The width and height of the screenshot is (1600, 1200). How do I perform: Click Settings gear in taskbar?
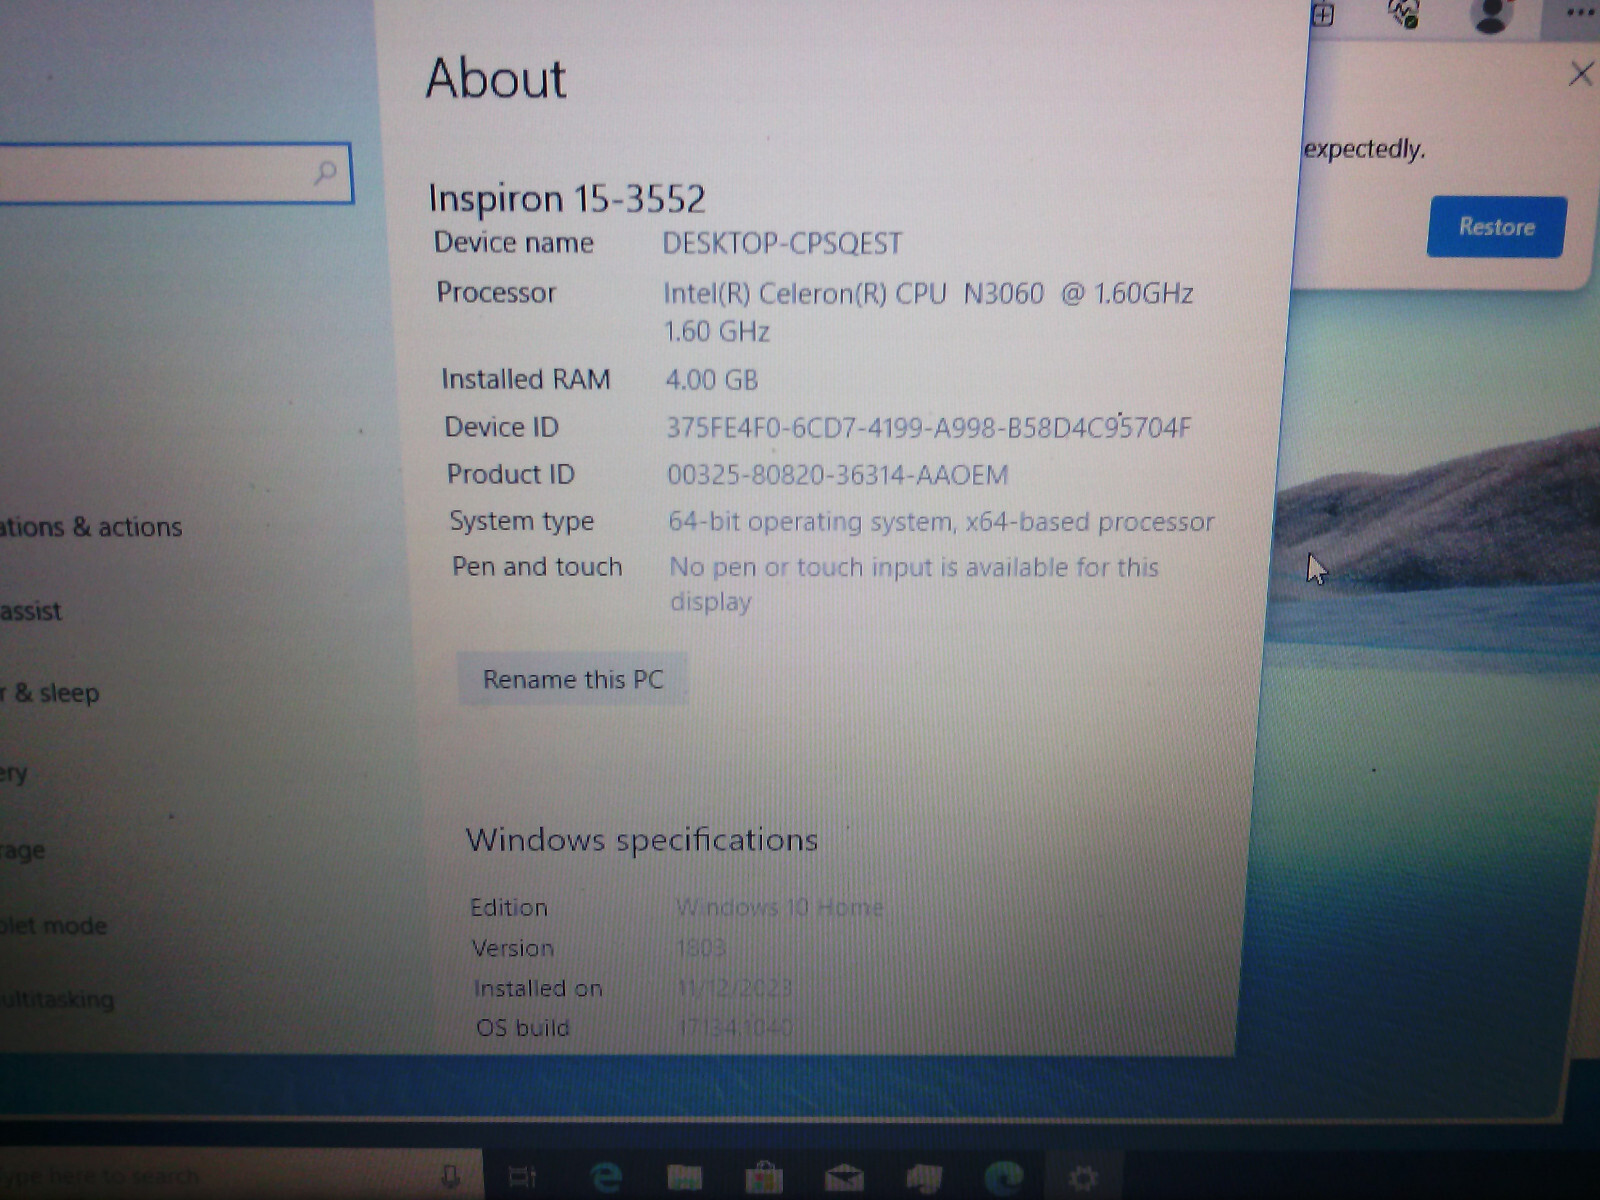[1083, 1178]
